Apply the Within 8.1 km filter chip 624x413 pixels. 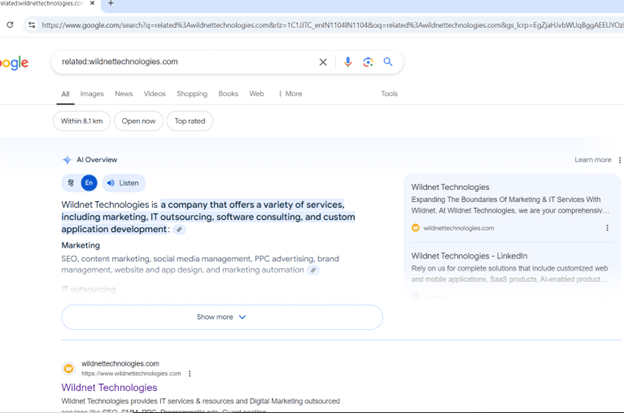[82, 121]
